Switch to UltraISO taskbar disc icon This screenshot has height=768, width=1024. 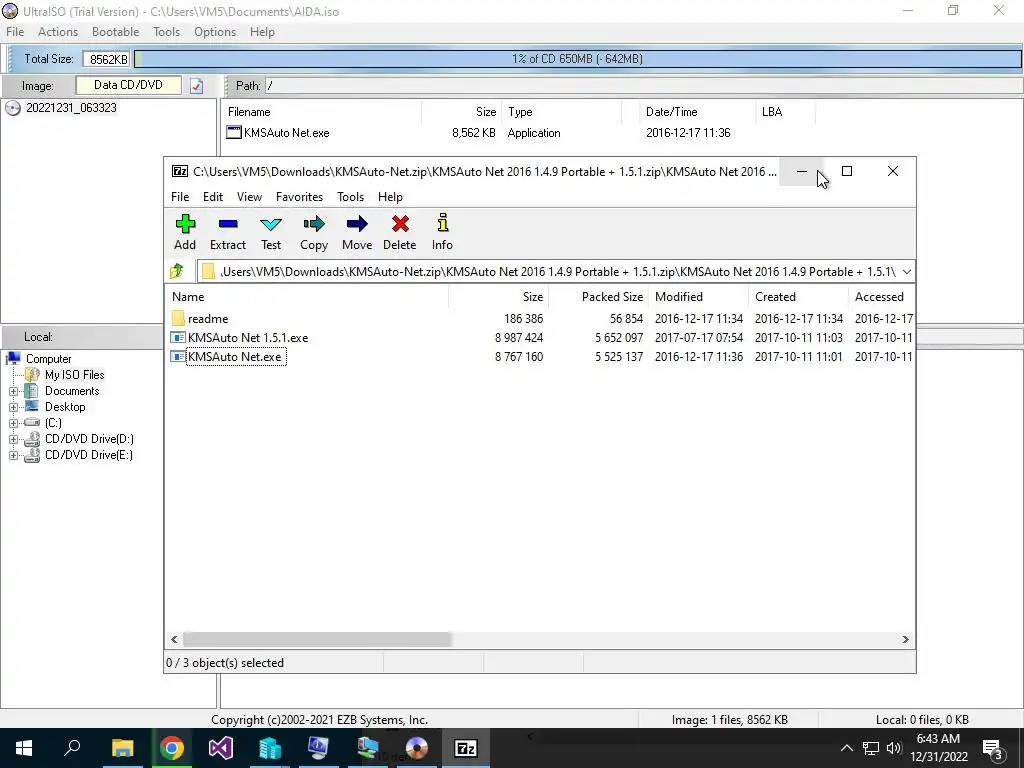point(417,748)
